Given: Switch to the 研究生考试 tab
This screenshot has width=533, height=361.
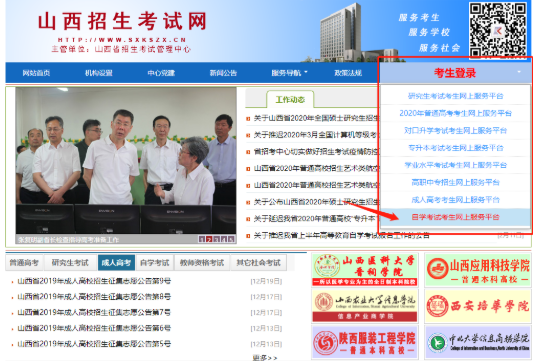Looking at the screenshot, I should 70,263.
